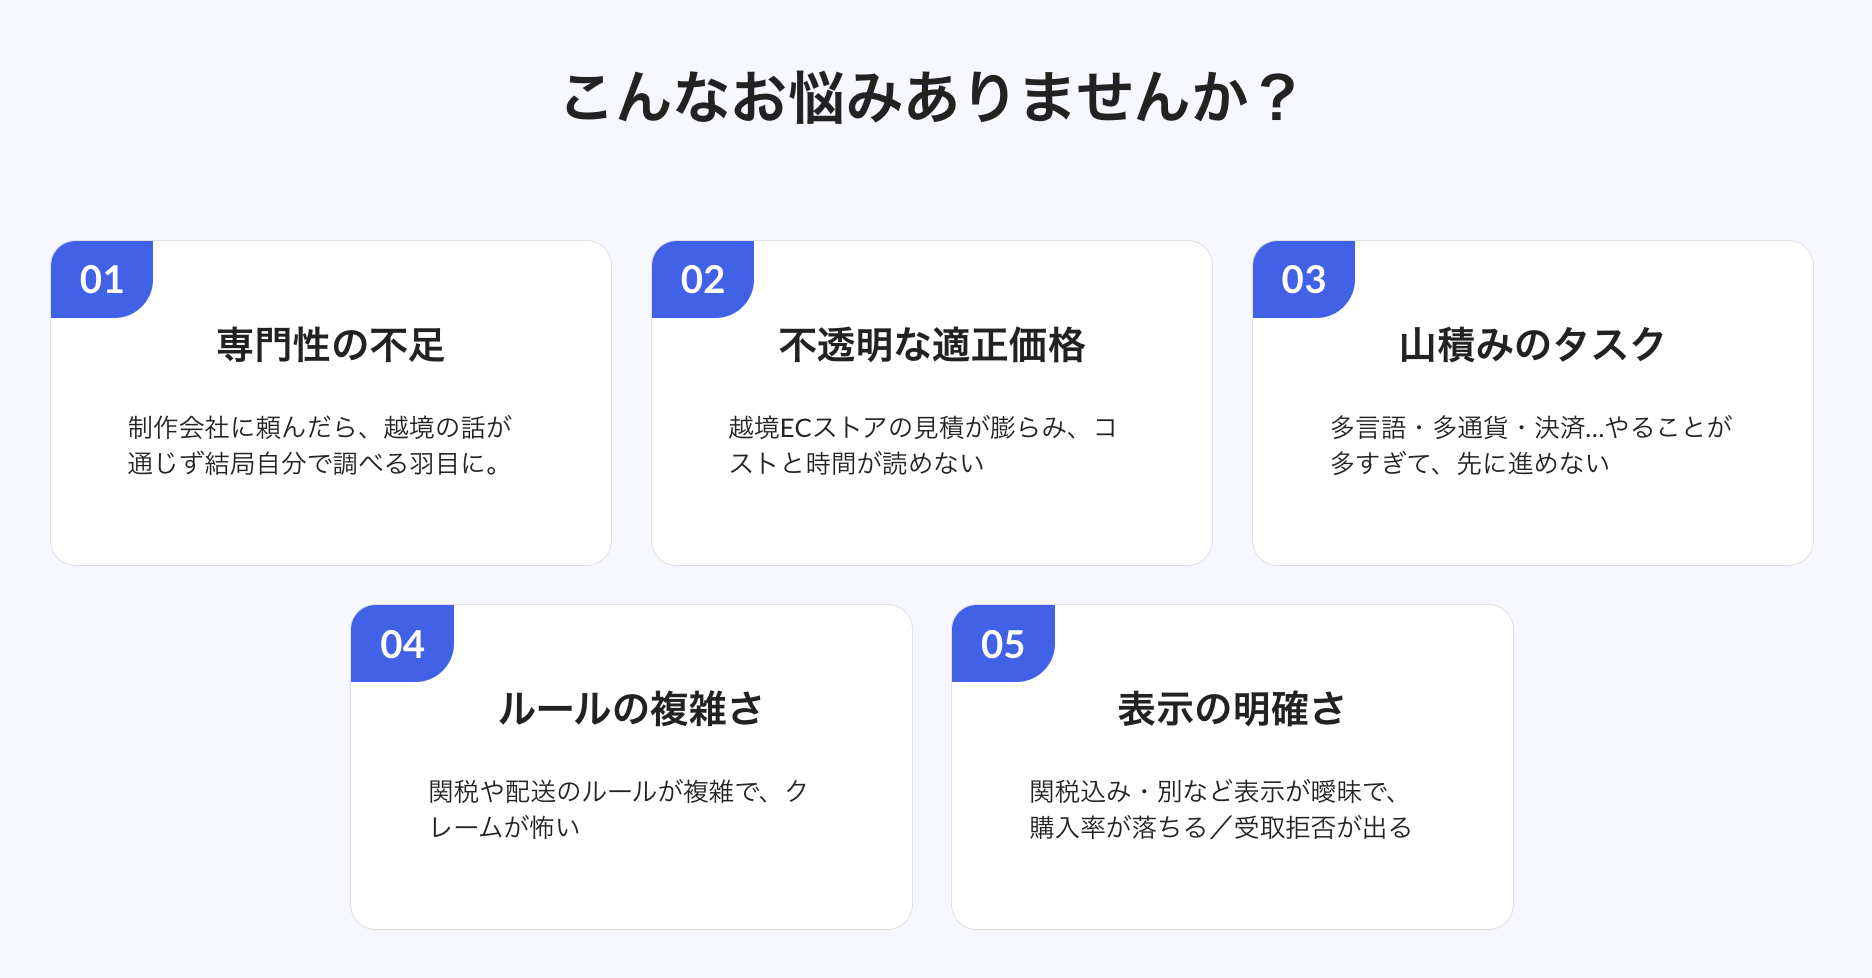Click the blue 04 number badge
Viewport: 1872px width, 978px height.
pyautogui.click(x=402, y=644)
